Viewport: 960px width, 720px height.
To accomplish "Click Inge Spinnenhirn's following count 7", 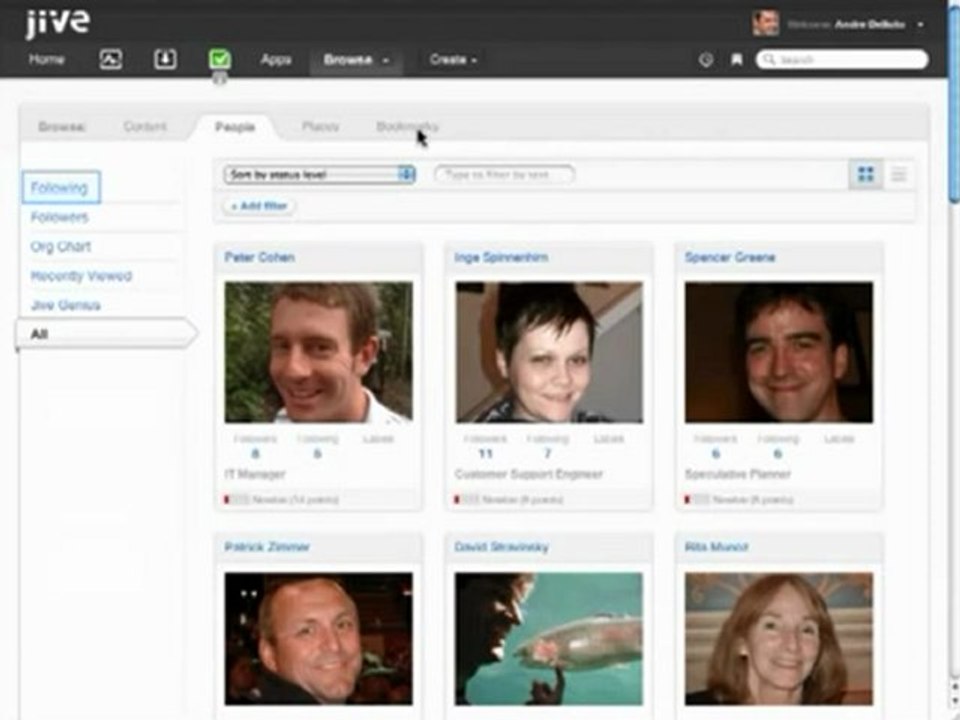I will 547,454.
